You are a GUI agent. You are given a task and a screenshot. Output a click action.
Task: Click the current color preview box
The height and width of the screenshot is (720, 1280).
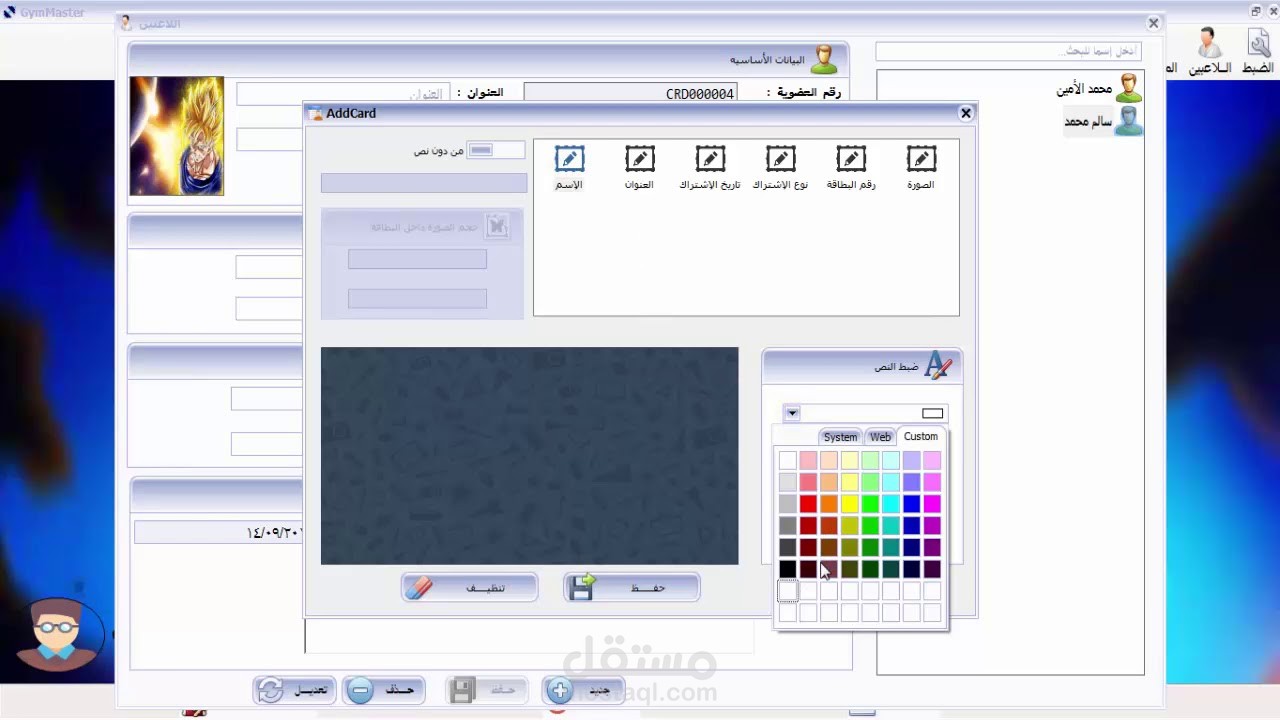tap(932, 413)
